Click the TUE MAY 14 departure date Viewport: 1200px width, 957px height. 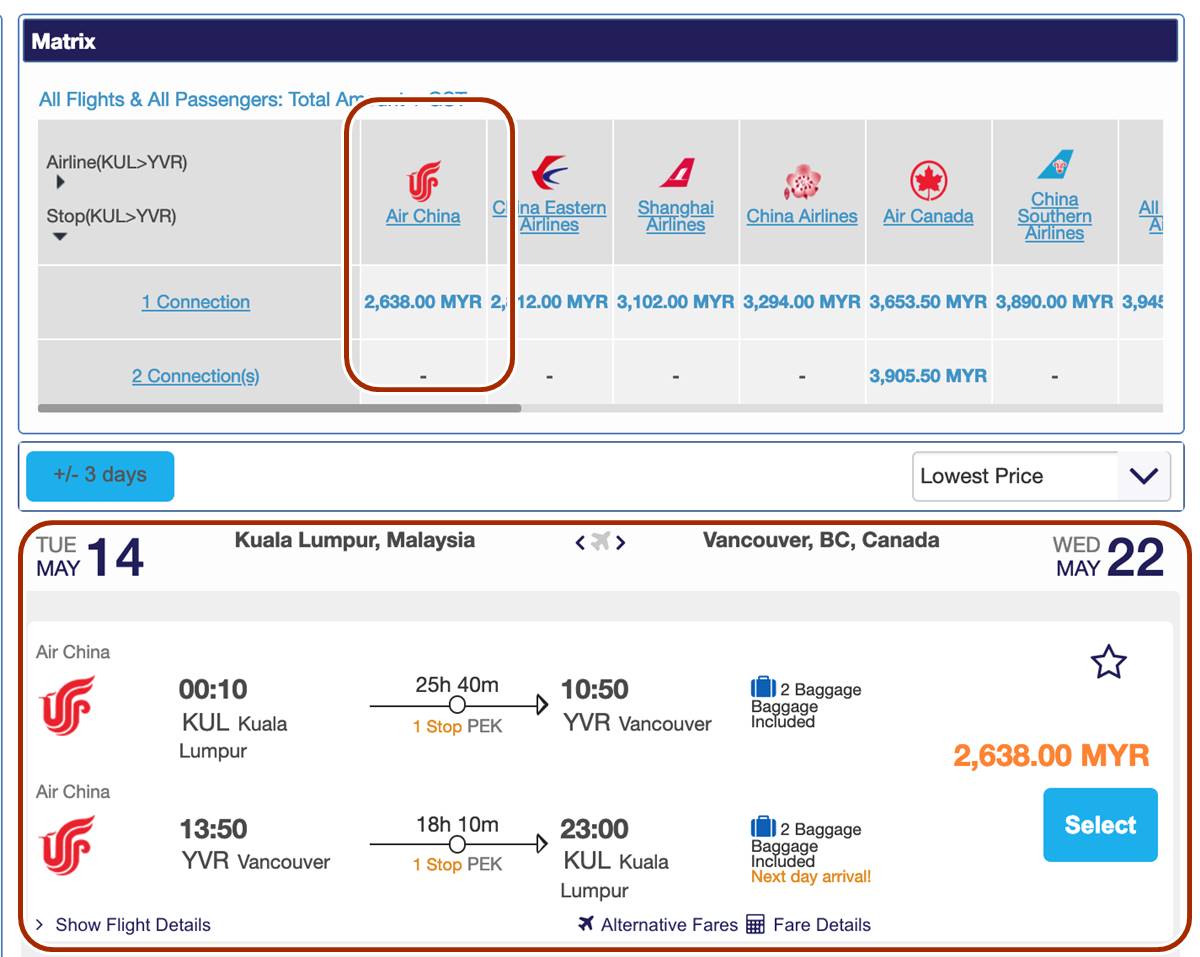click(90, 558)
